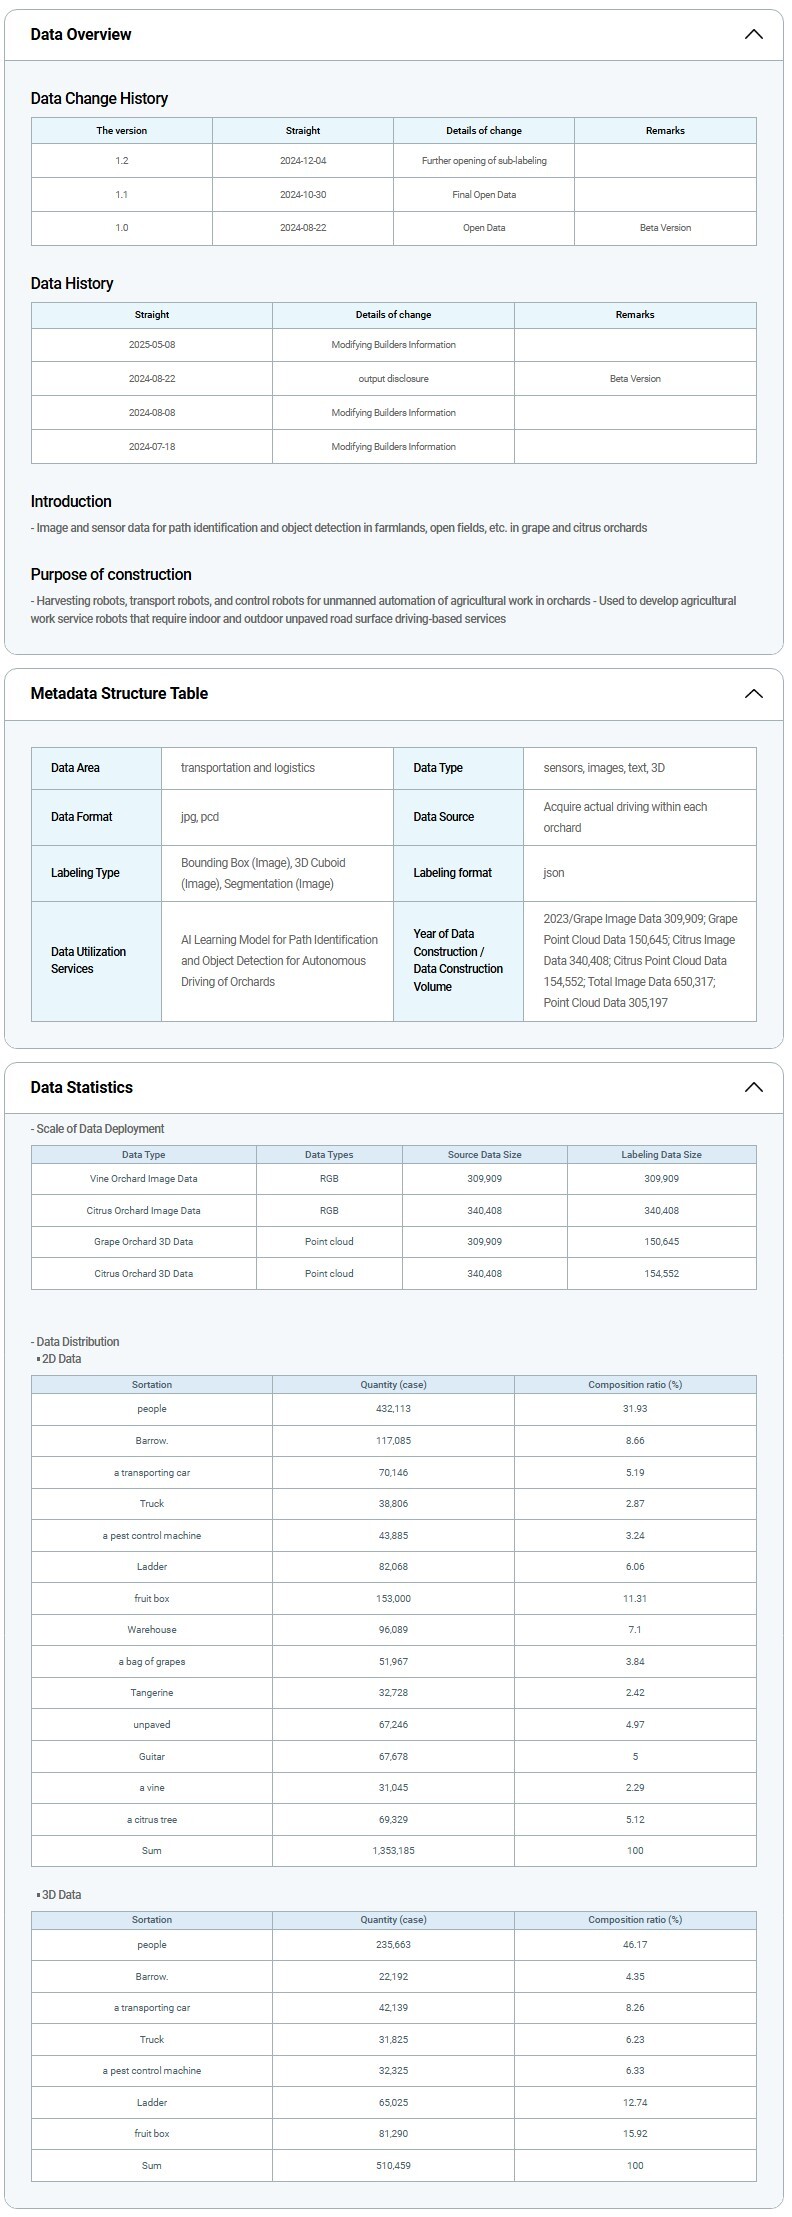Viewport: 792px width, 2217px height.
Task: Click the 'Data Source' metadata label
Action: pyautogui.click(x=443, y=817)
